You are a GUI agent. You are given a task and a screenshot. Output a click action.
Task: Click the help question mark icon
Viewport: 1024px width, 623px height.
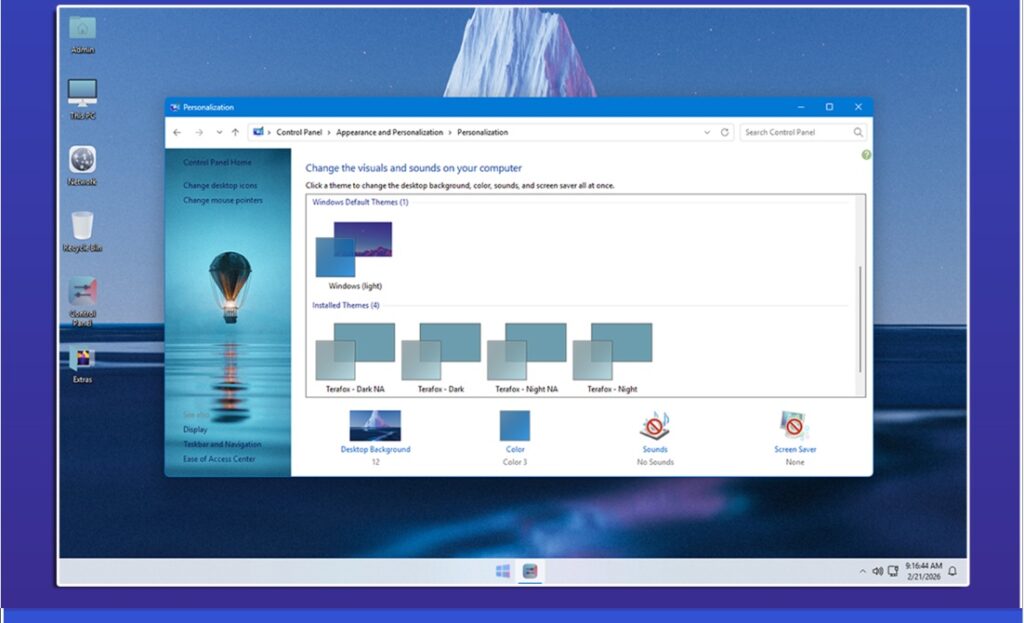click(866, 155)
